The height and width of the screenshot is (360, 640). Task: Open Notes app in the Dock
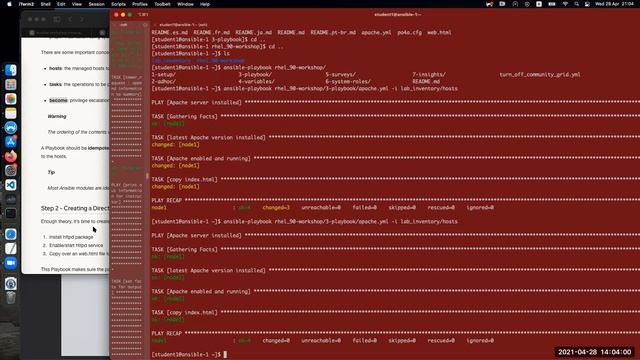(x=11, y=113)
